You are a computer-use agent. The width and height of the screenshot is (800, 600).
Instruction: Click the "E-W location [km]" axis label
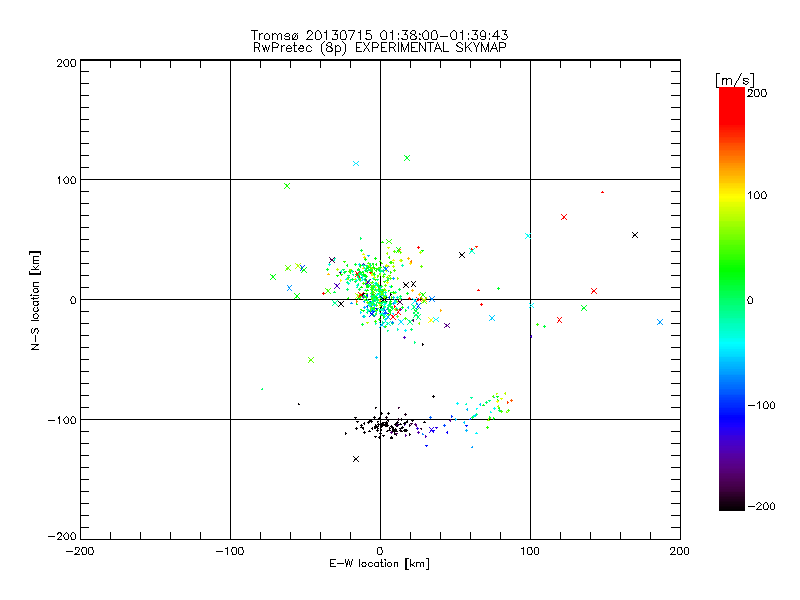[x=379, y=564]
